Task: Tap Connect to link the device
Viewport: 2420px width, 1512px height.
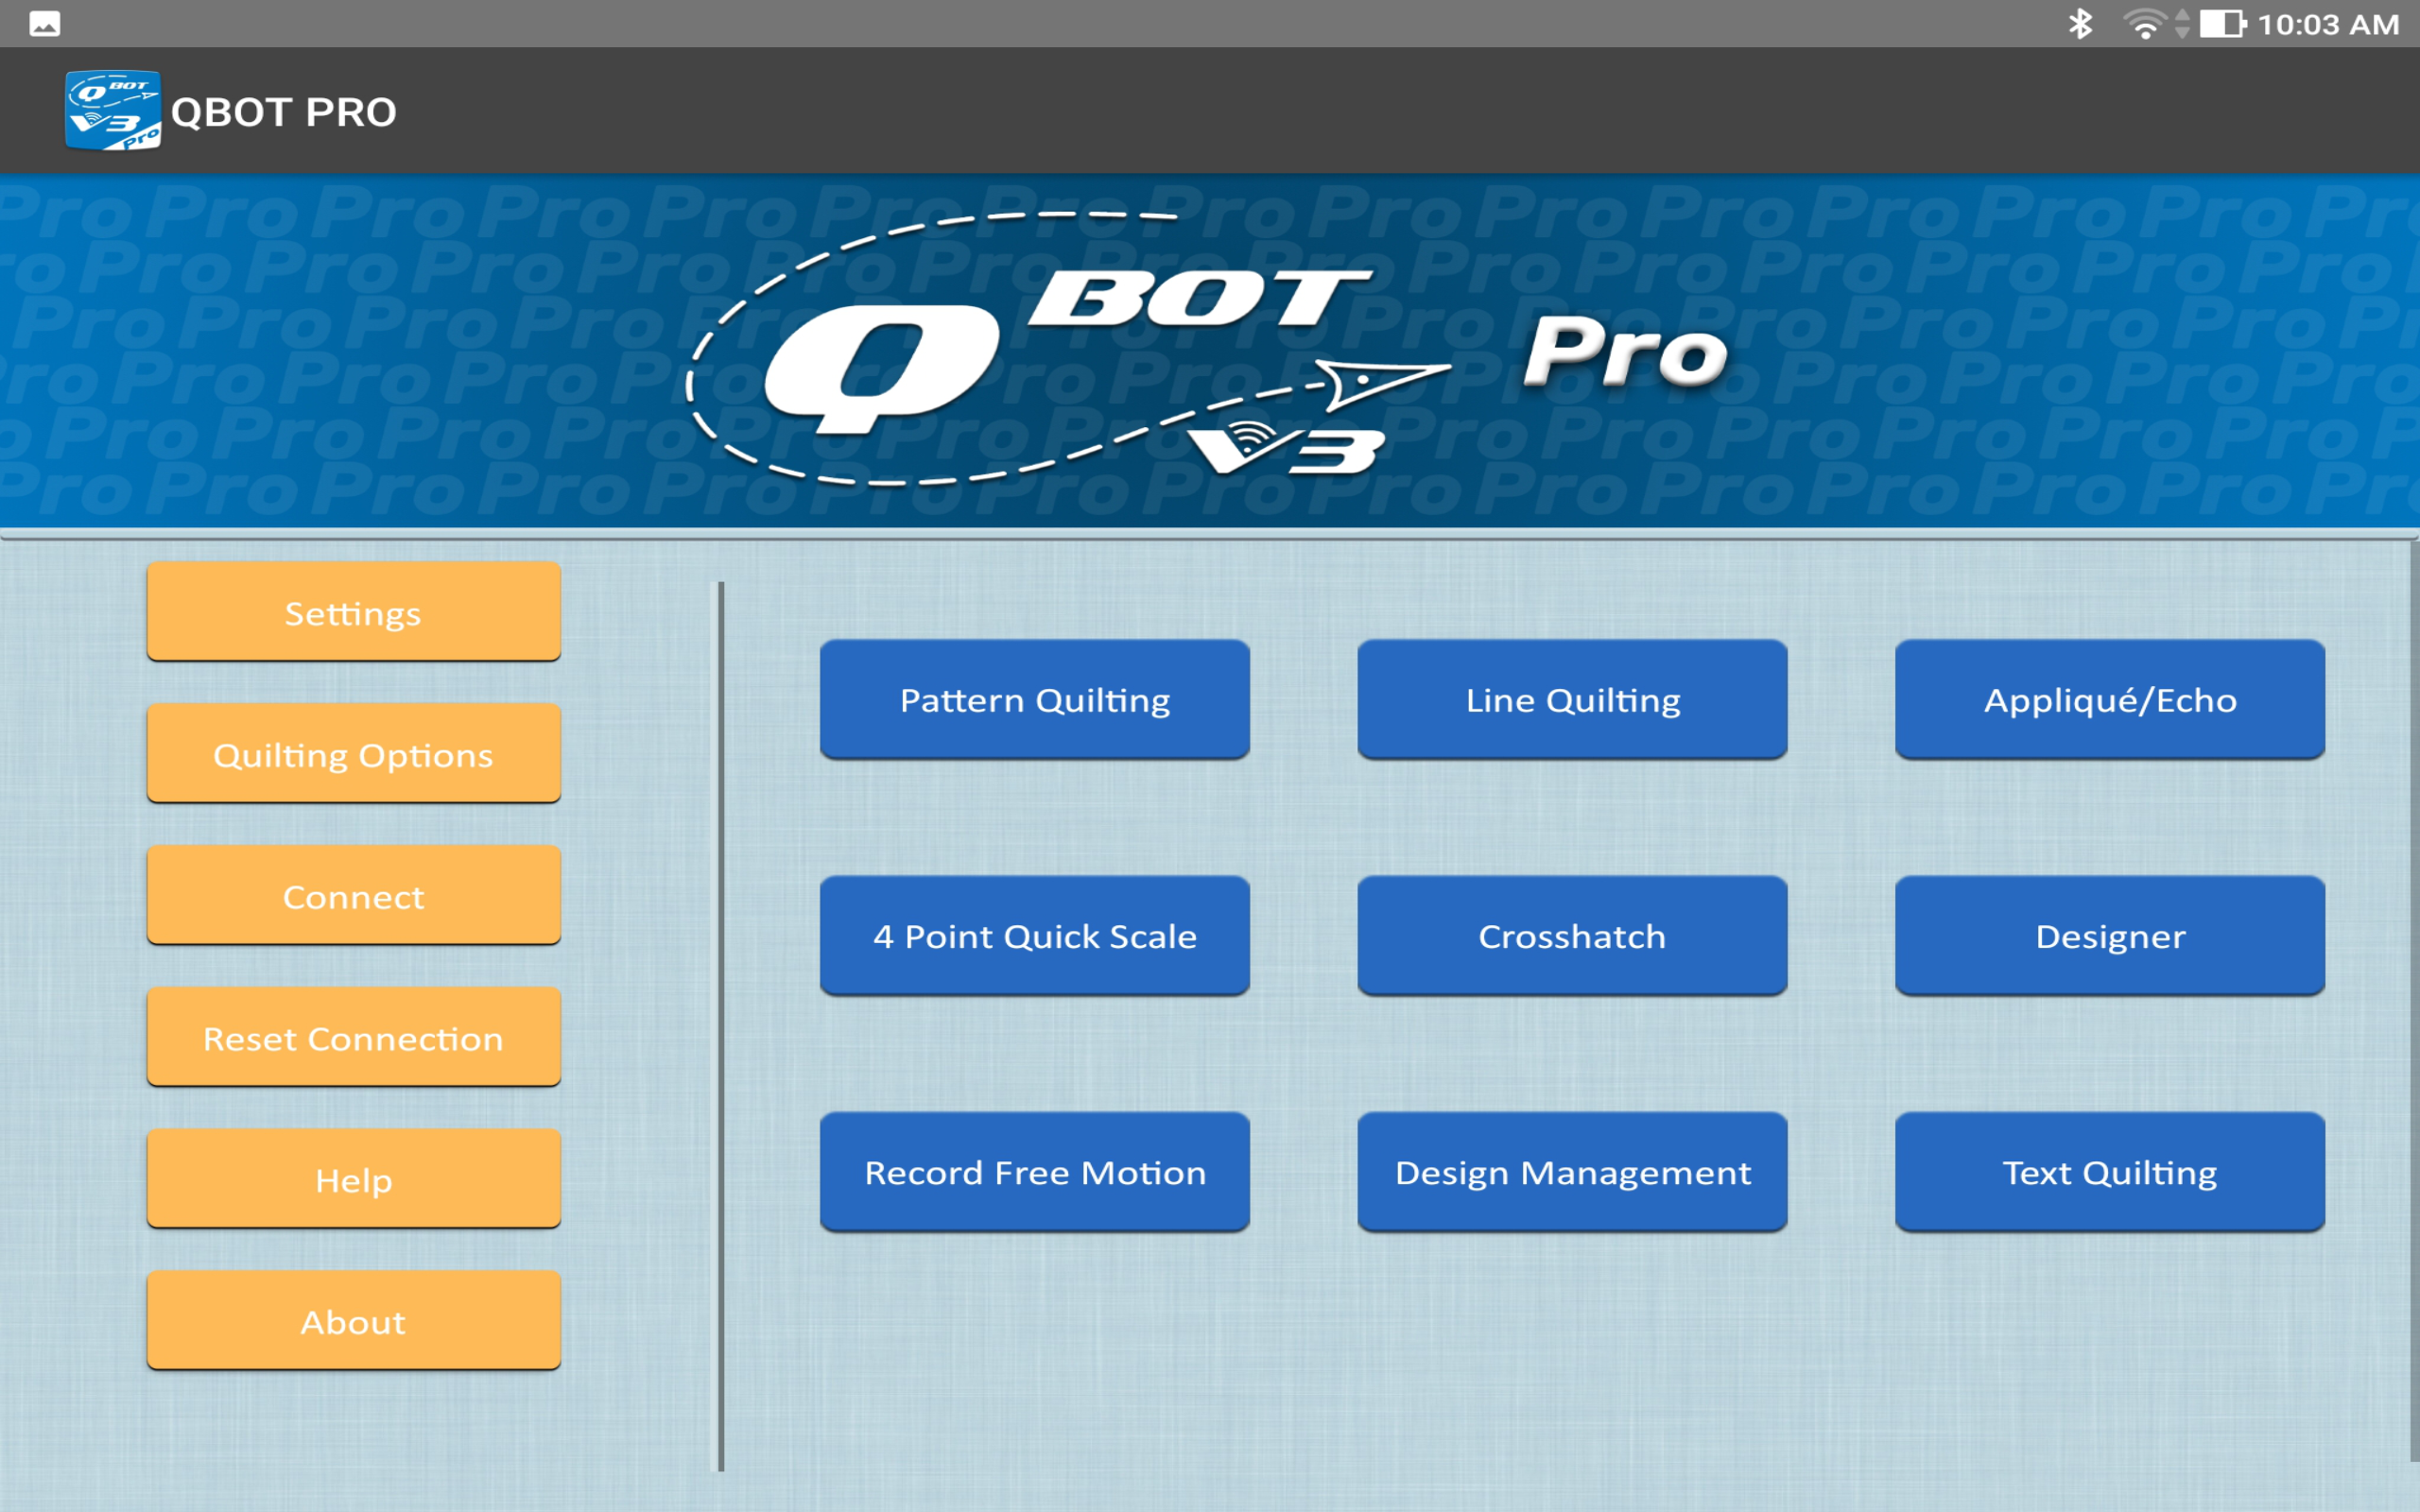Action: (353, 896)
